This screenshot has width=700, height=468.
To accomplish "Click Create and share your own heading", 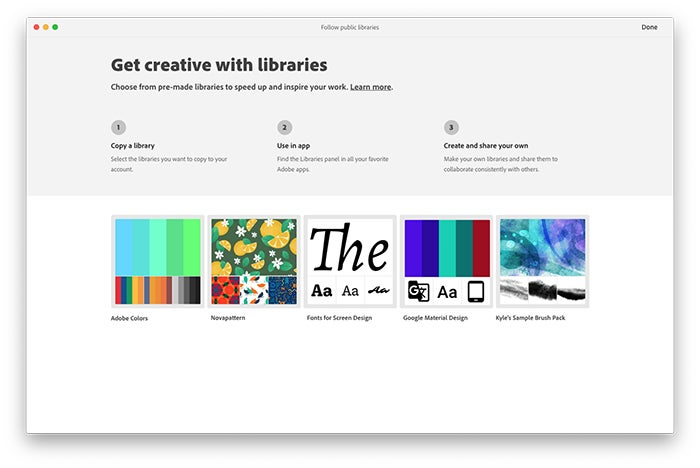I will (486, 146).
